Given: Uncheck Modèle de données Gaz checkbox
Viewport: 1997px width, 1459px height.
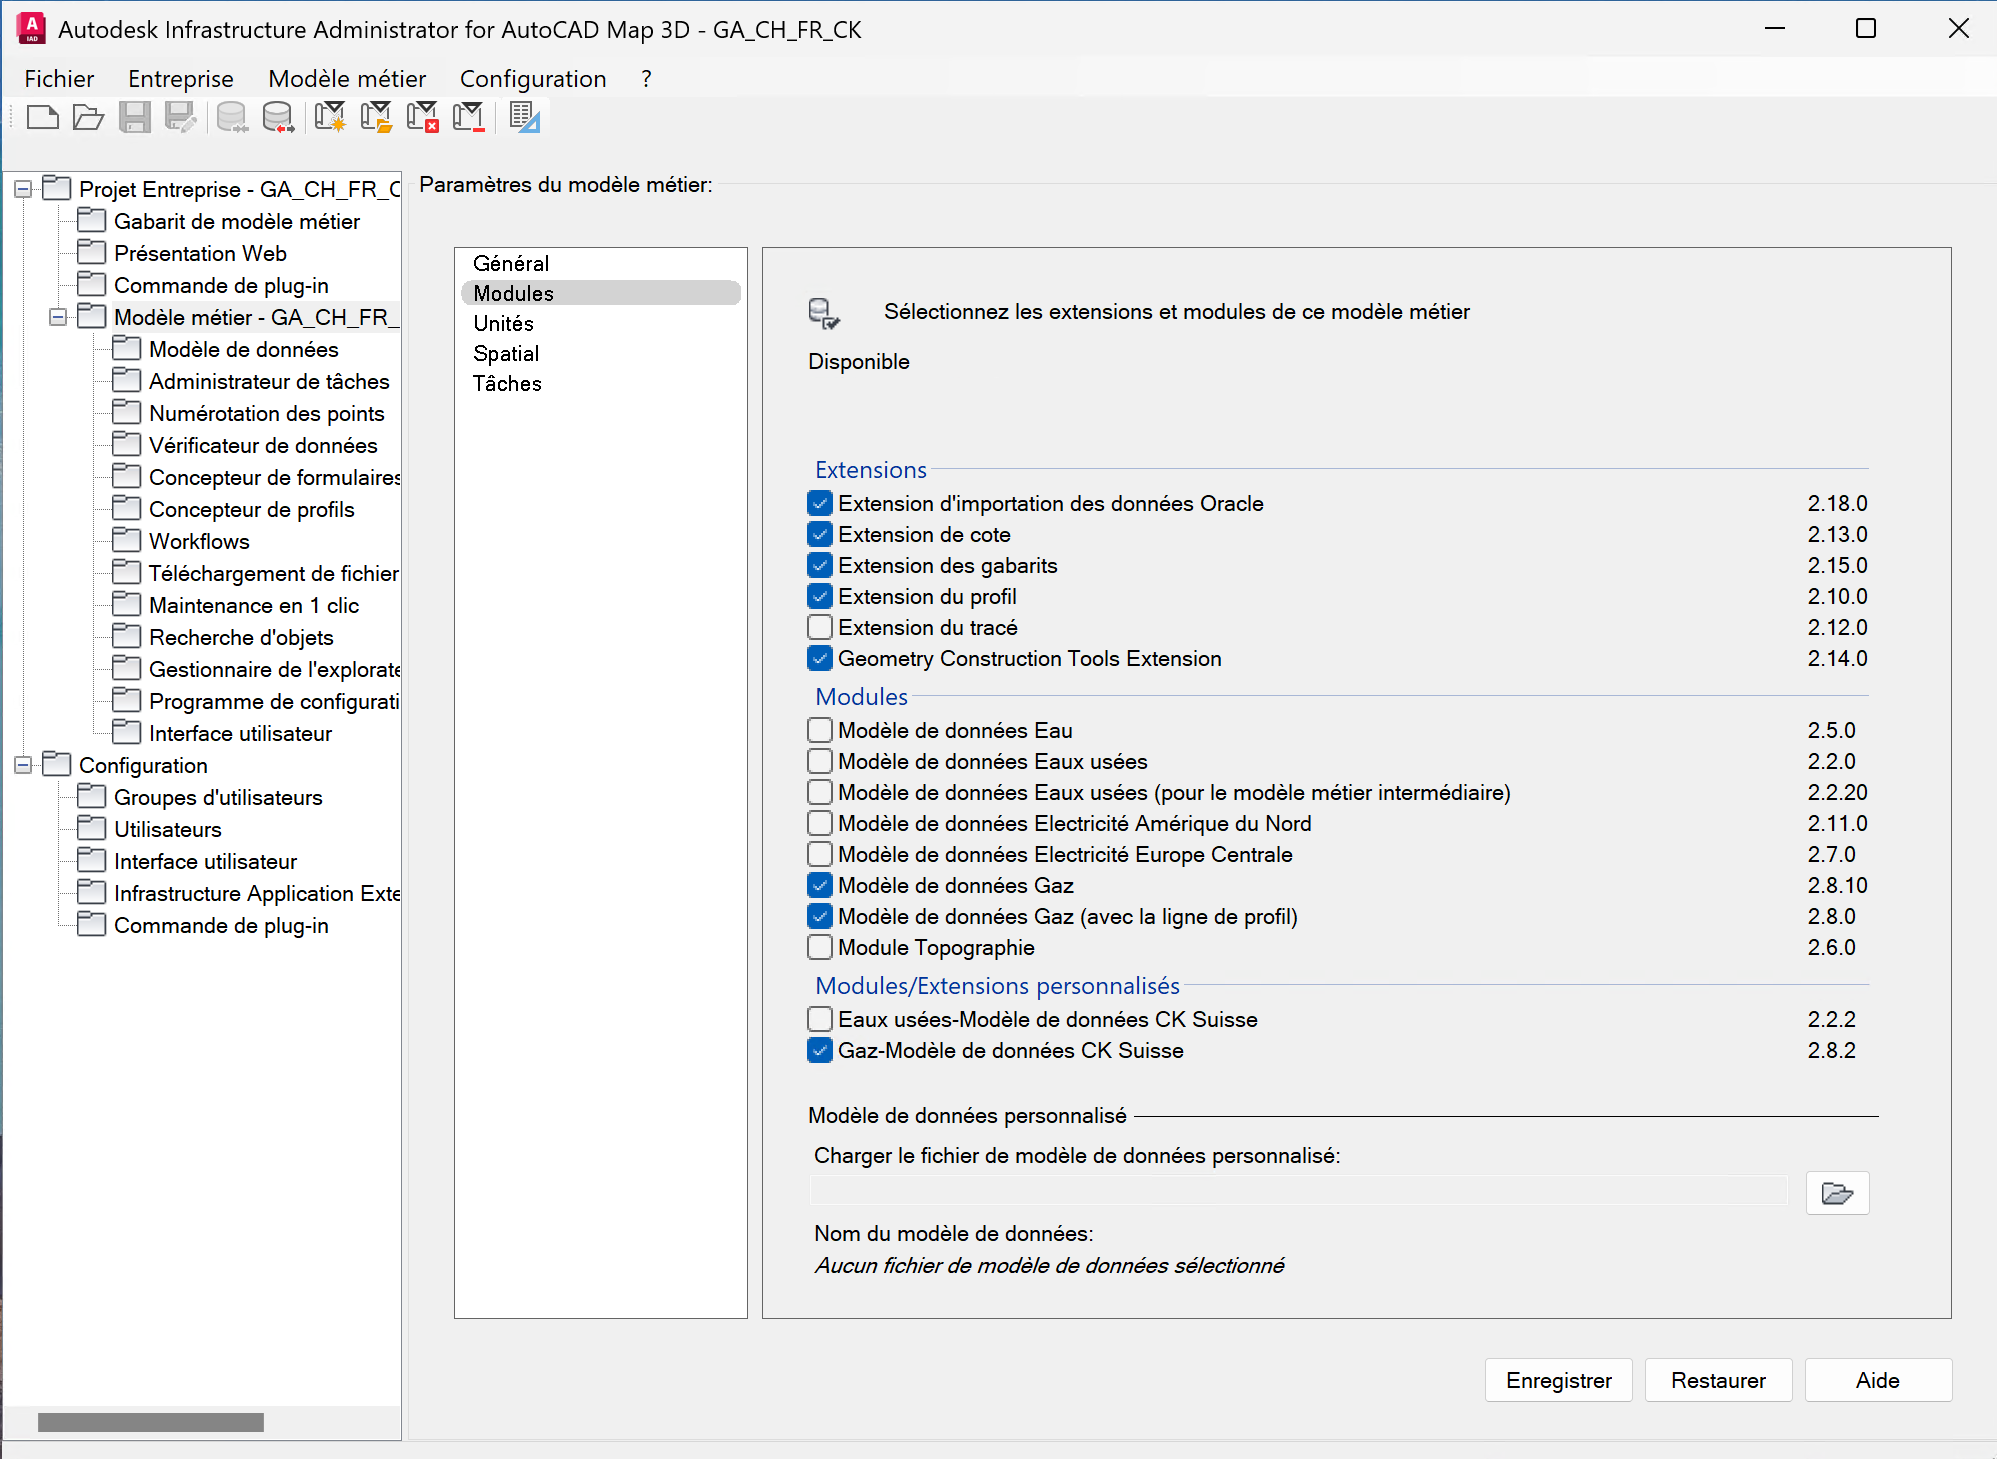Looking at the screenshot, I should (820, 885).
